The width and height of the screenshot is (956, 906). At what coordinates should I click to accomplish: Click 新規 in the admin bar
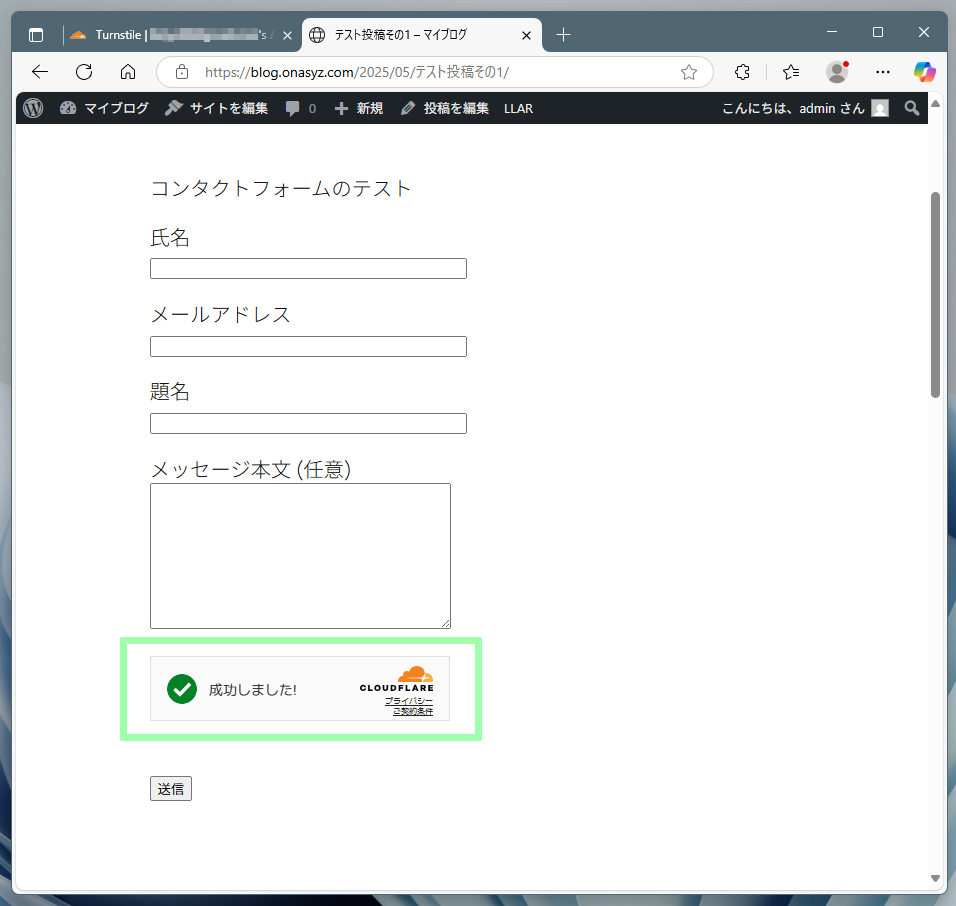(x=359, y=108)
